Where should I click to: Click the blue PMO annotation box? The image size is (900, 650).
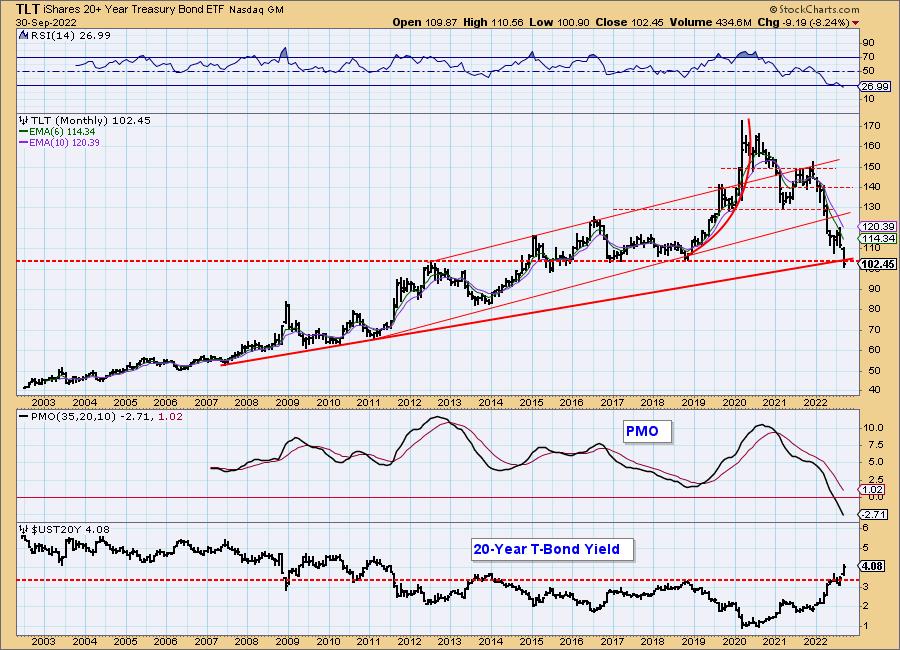[647, 431]
